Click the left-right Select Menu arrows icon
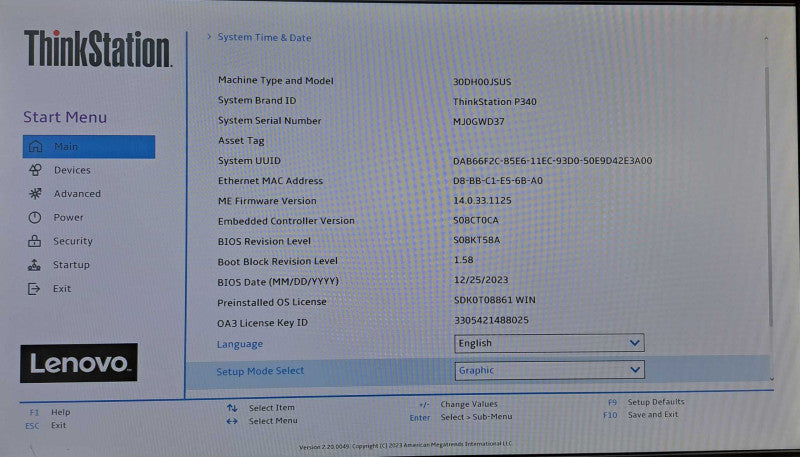Viewport: 800px width, 457px height. click(x=232, y=421)
